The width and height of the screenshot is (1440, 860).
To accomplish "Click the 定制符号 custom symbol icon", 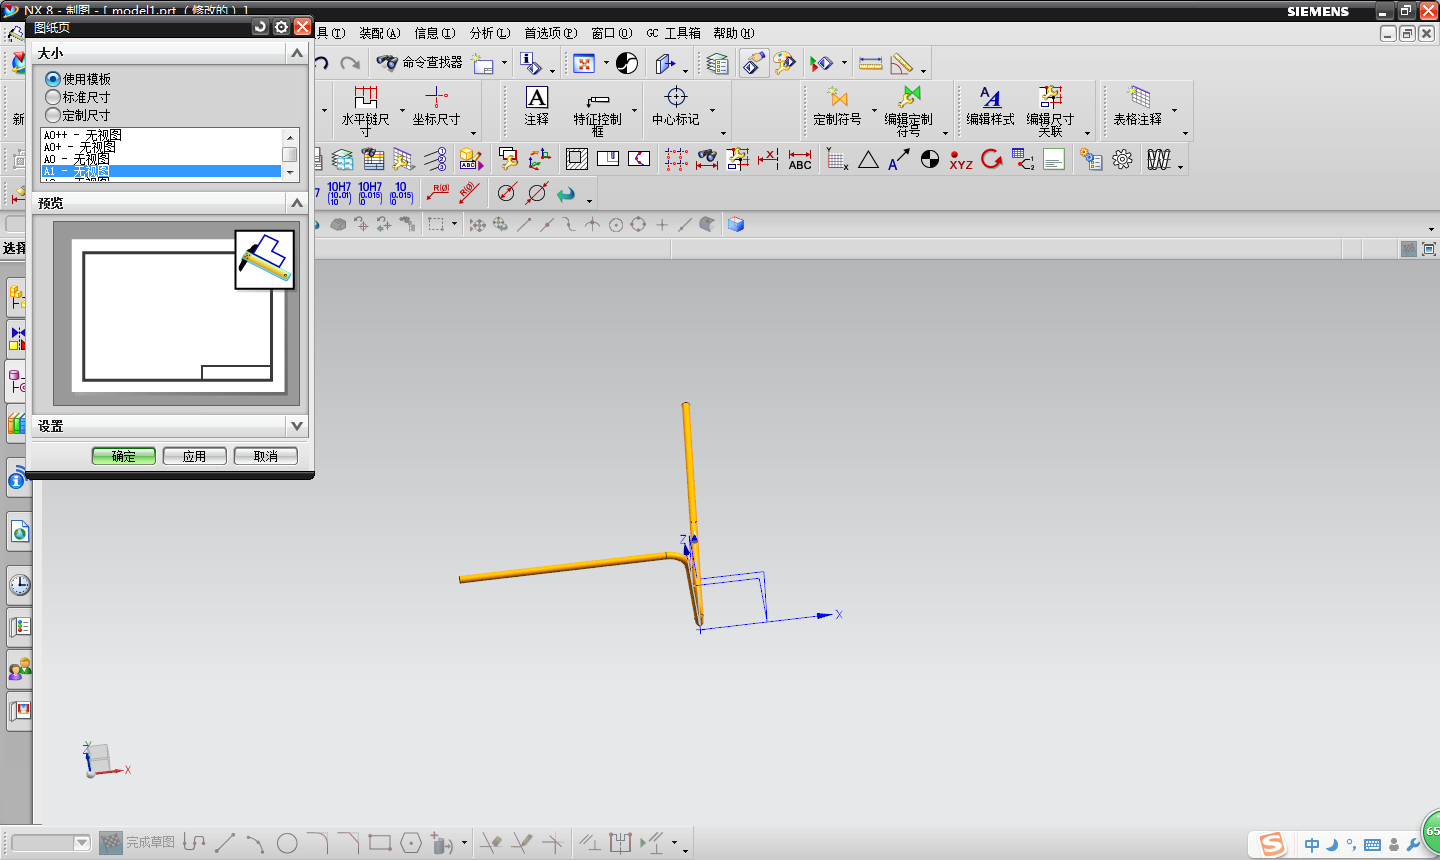I will (837, 106).
